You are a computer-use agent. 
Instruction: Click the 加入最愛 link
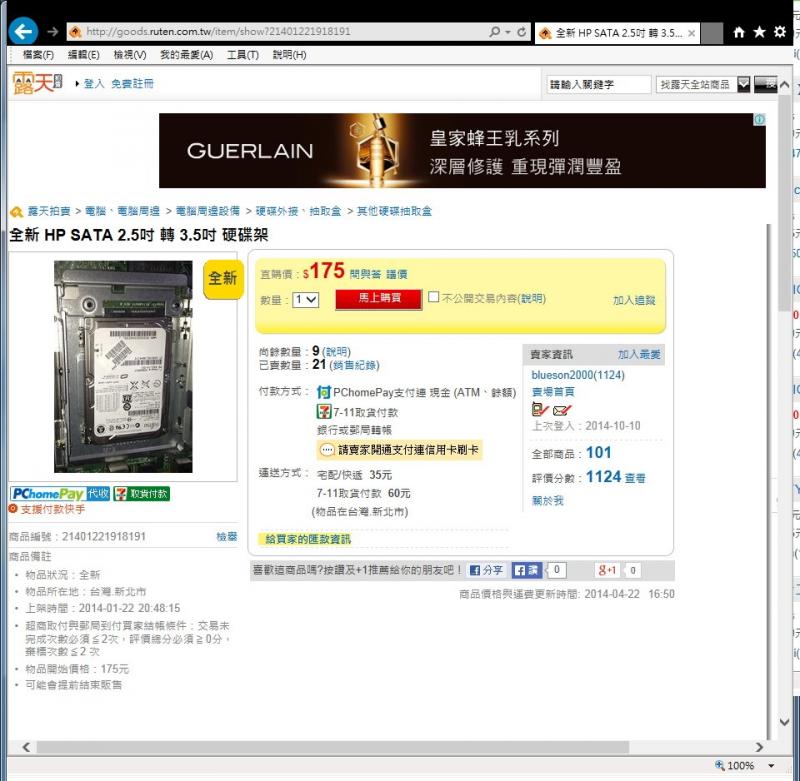tap(639, 355)
